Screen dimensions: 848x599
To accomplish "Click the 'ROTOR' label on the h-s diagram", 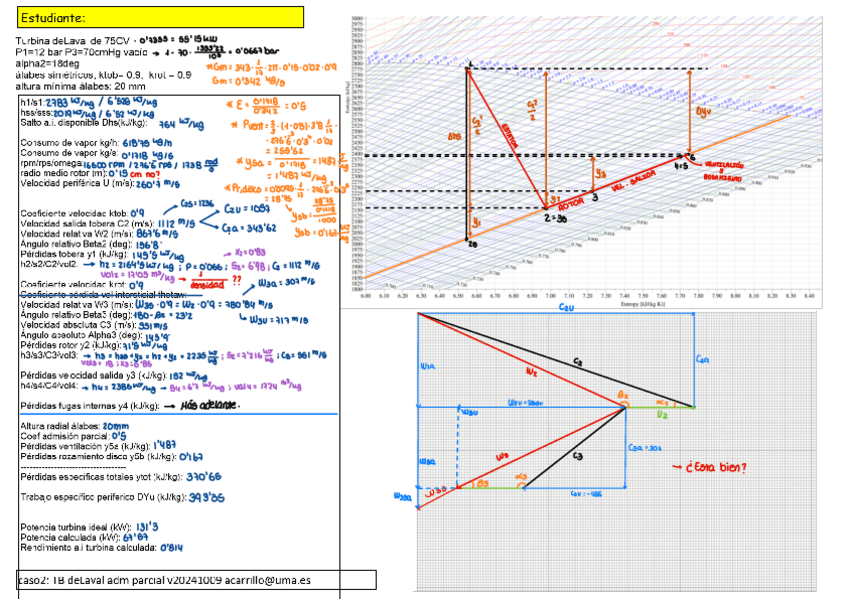I will click(x=571, y=205).
